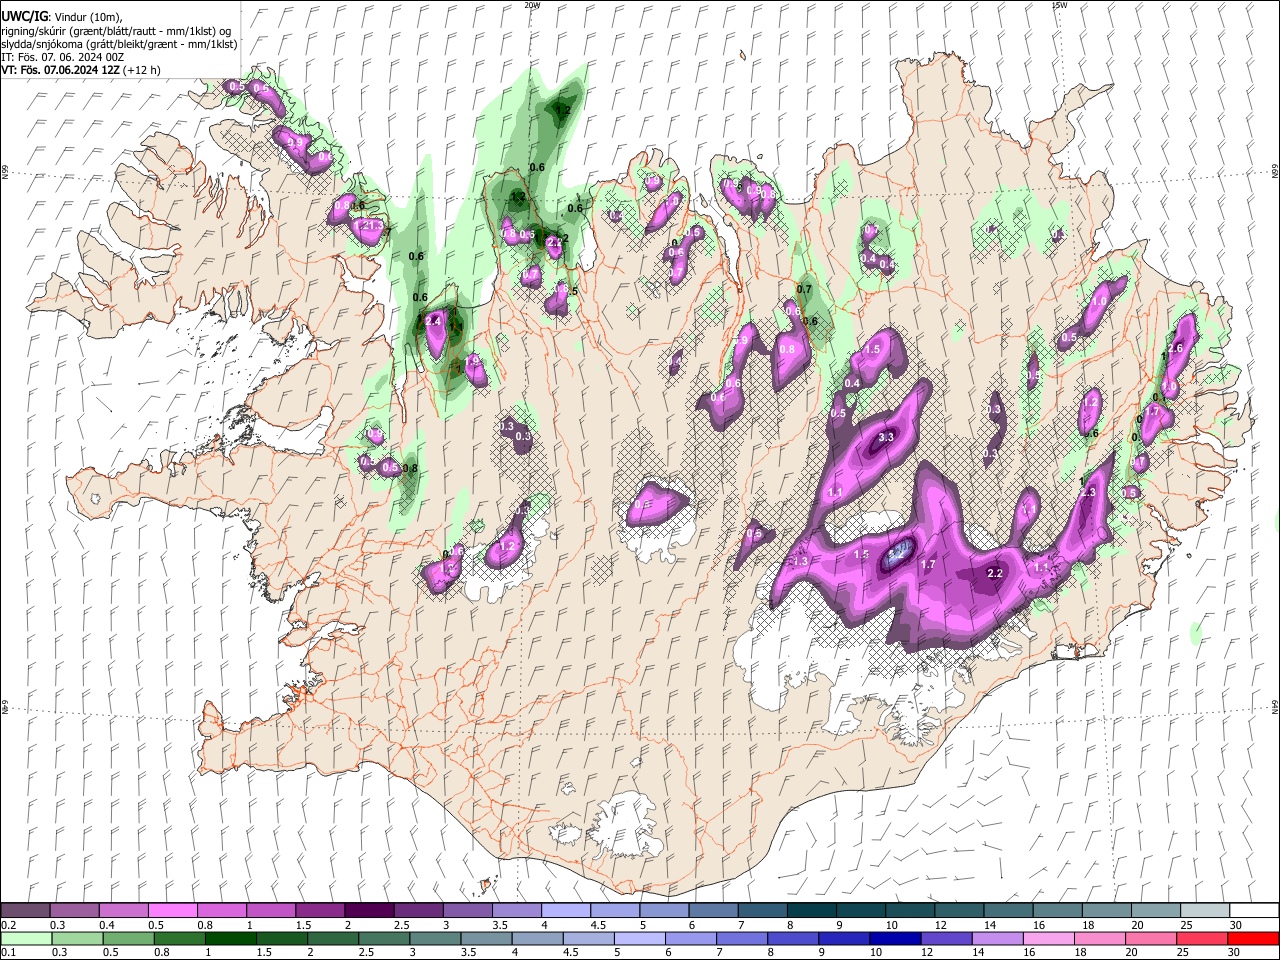Select the pale lavender swatch labeled 4 in the upper legend
This screenshot has height=960, width=1280.
[566, 910]
